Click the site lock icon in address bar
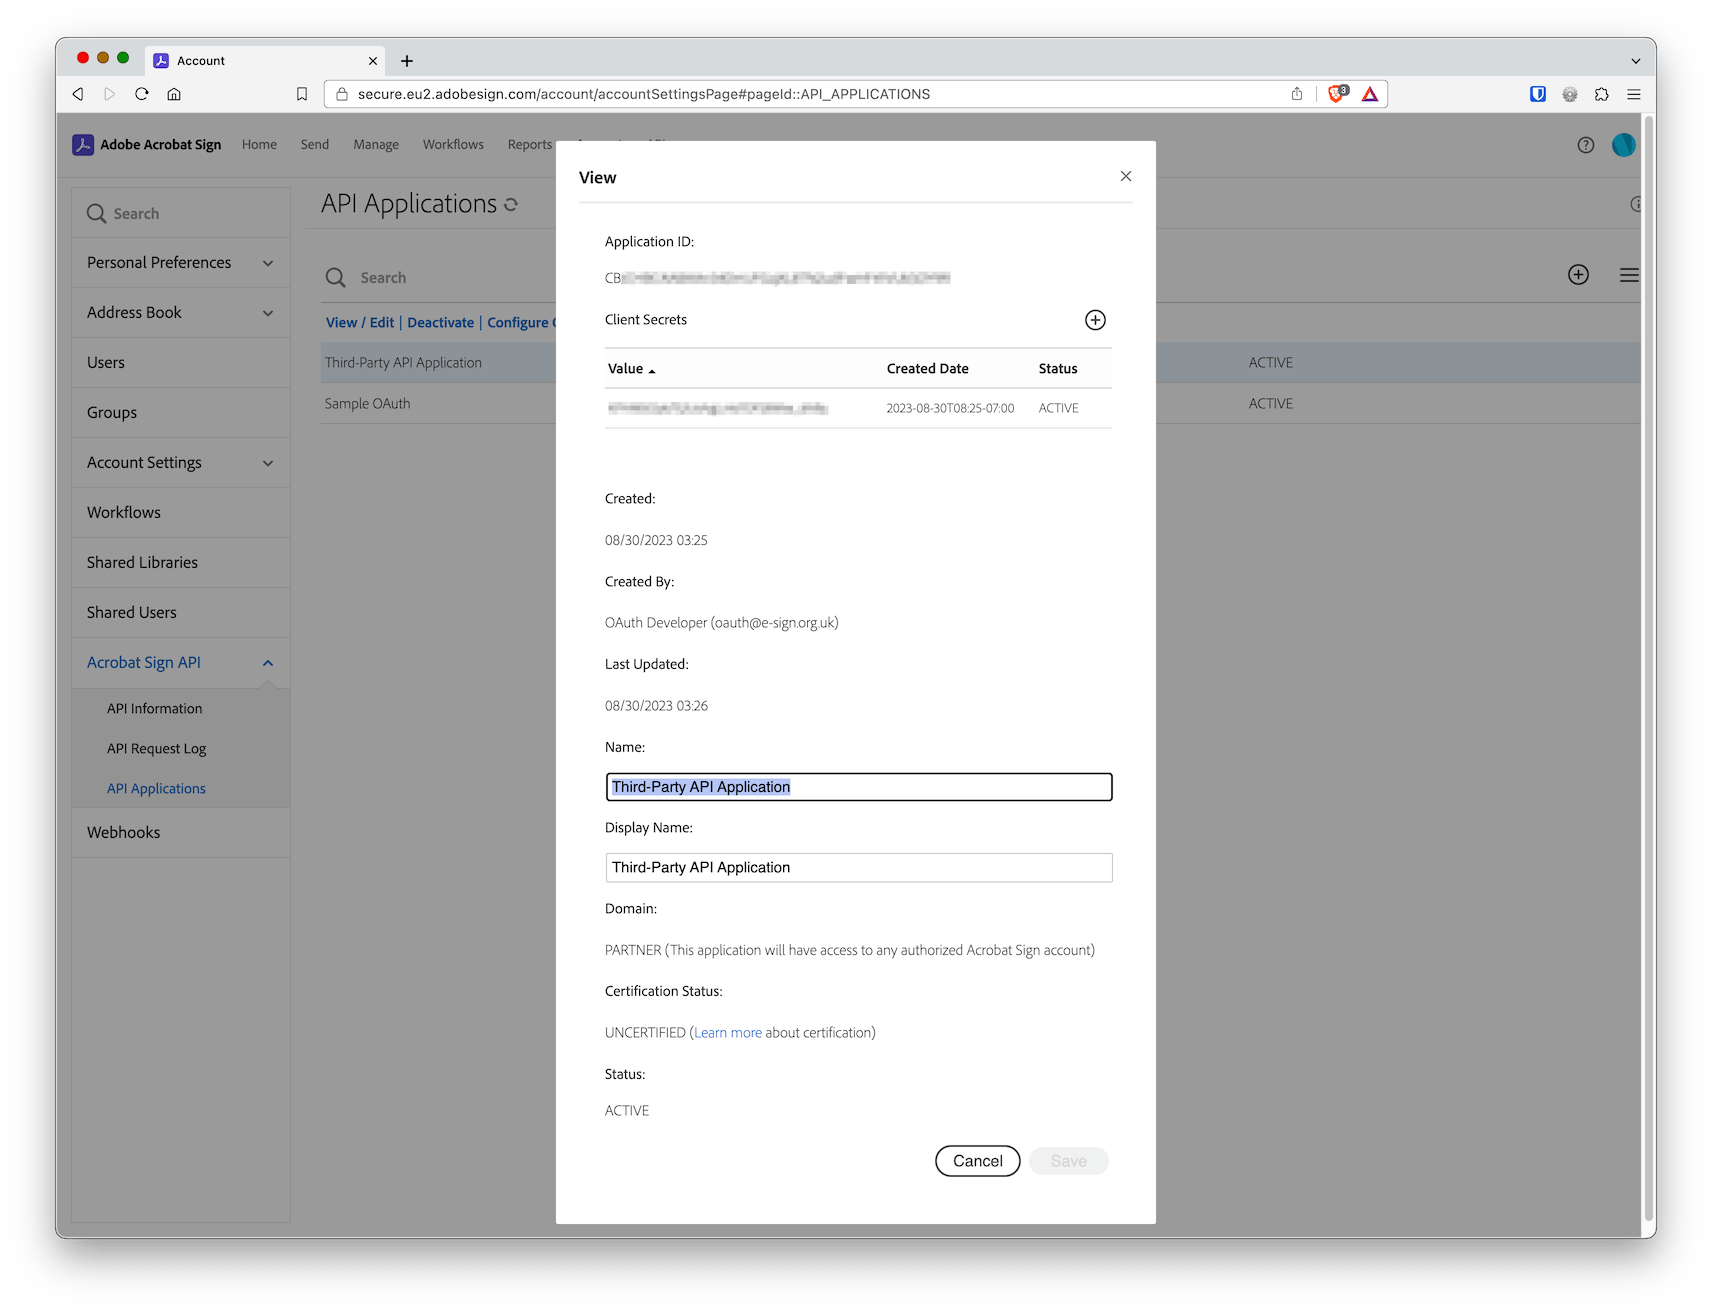The width and height of the screenshot is (1712, 1312). [x=341, y=94]
